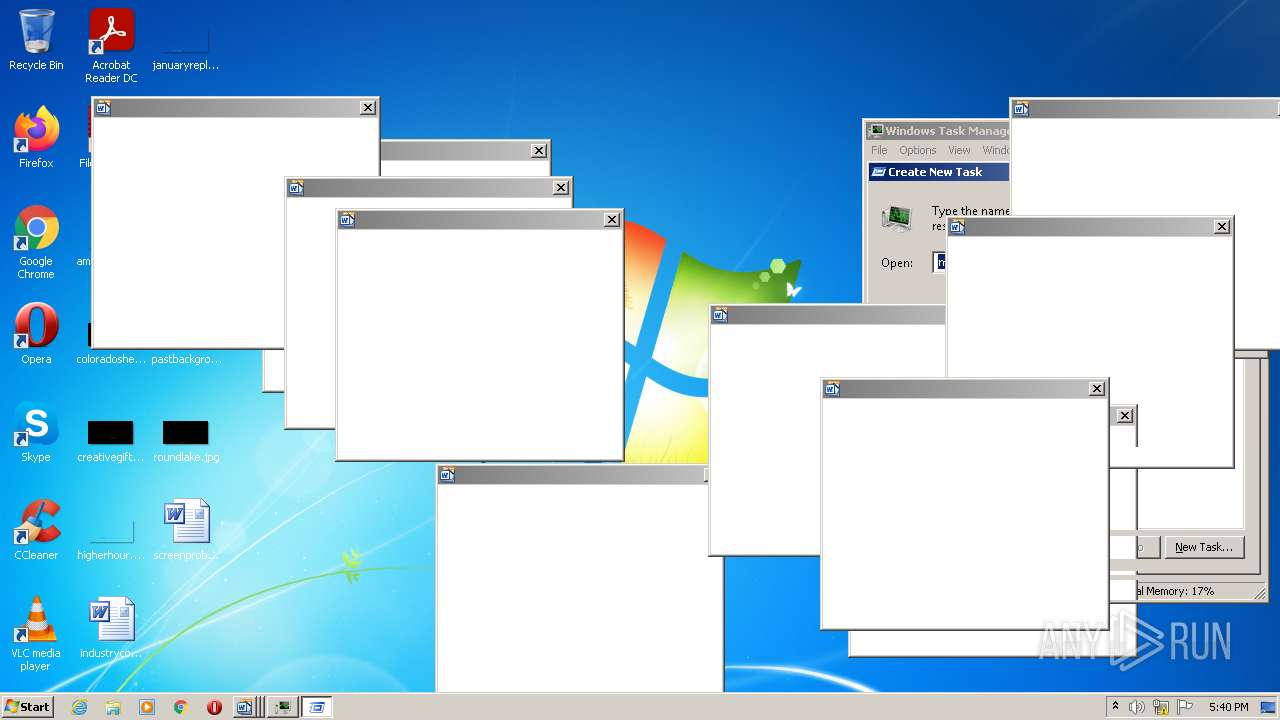The height and width of the screenshot is (720, 1280).
Task: Select the higherhour... desktop file
Action: 111,538
